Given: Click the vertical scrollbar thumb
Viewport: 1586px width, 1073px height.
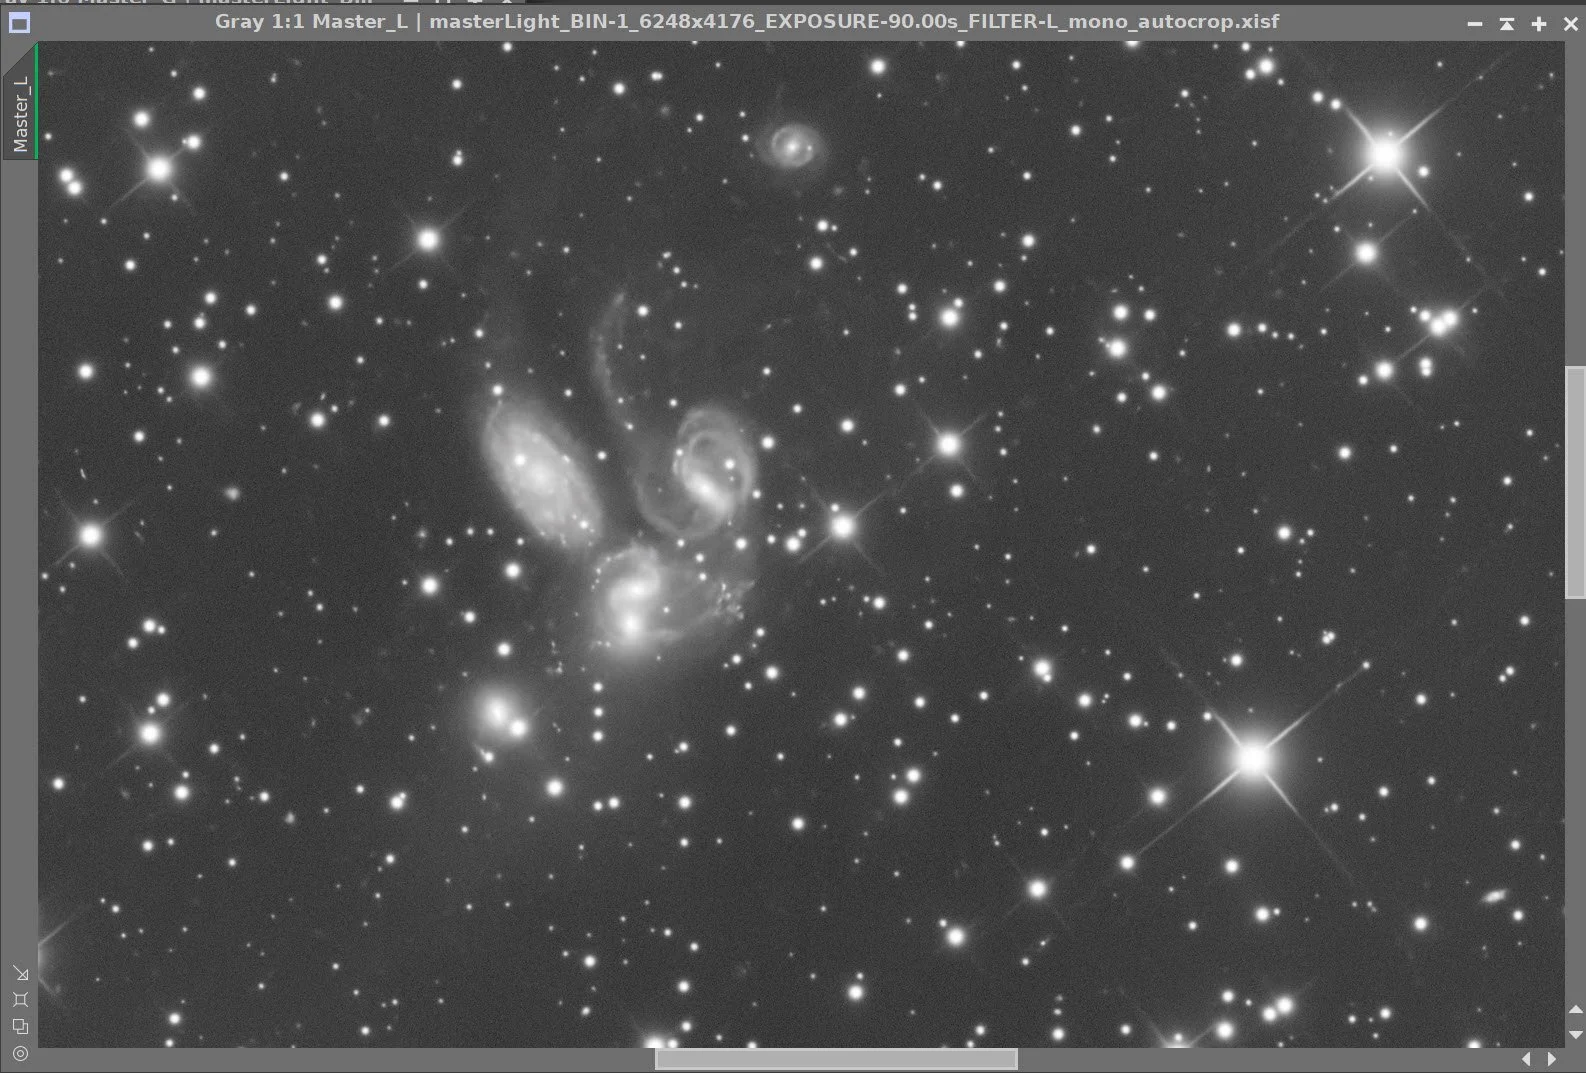Looking at the screenshot, I should click(1575, 483).
